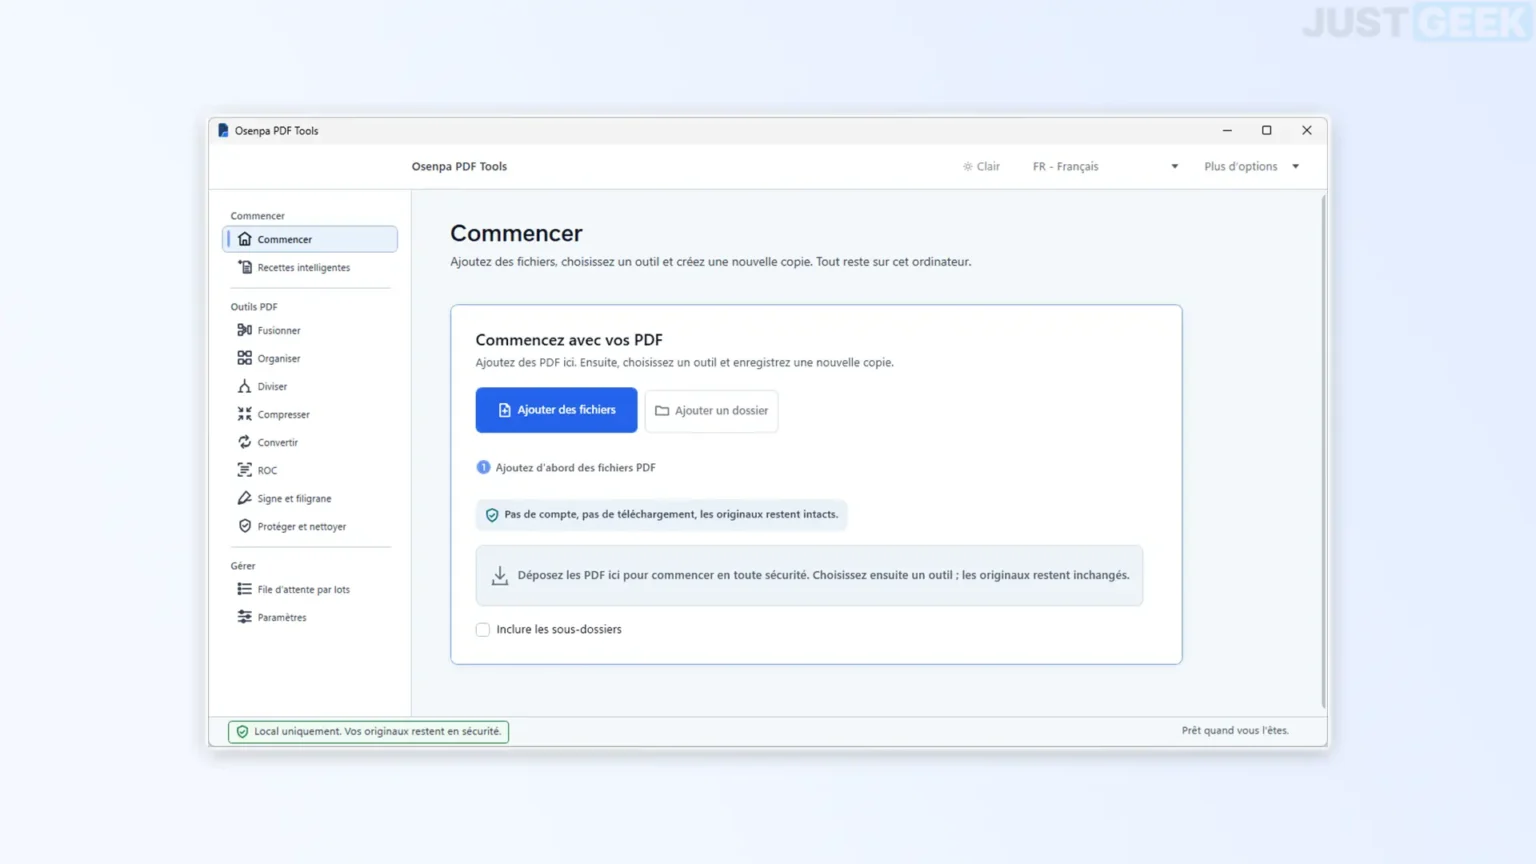Image resolution: width=1536 pixels, height=864 pixels.
Task: Click the folder icon in Ajouter un dossier
Action: [x=662, y=411]
